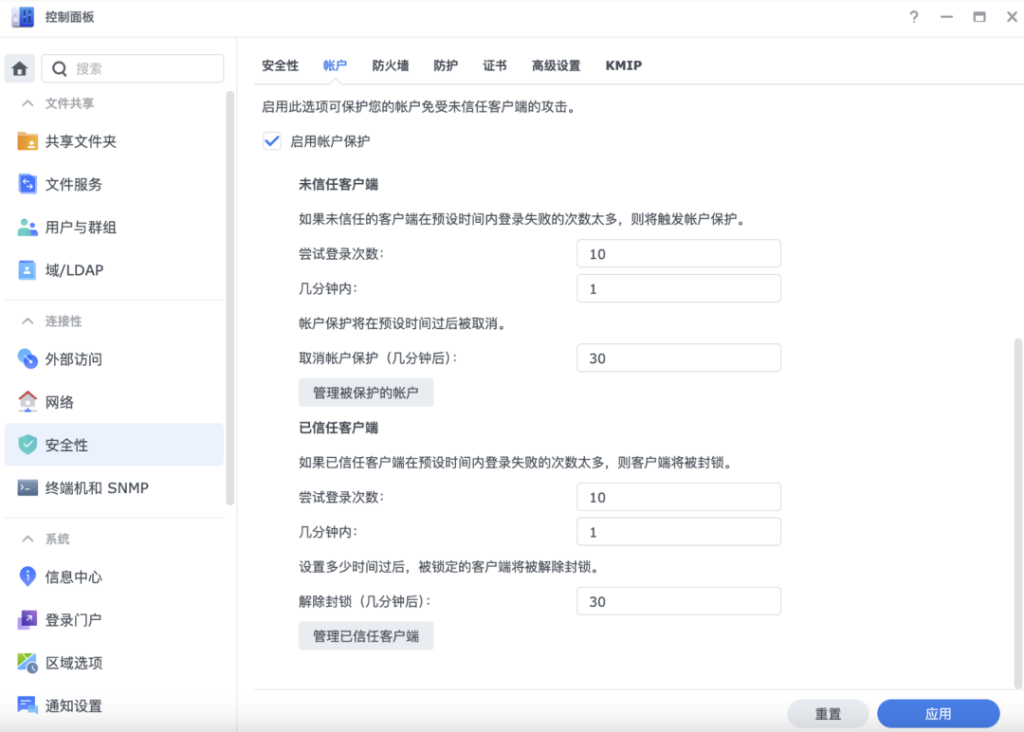The height and width of the screenshot is (732, 1024).
Task: Open 外部访问 via its globe icon
Action: [x=28, y=359]
